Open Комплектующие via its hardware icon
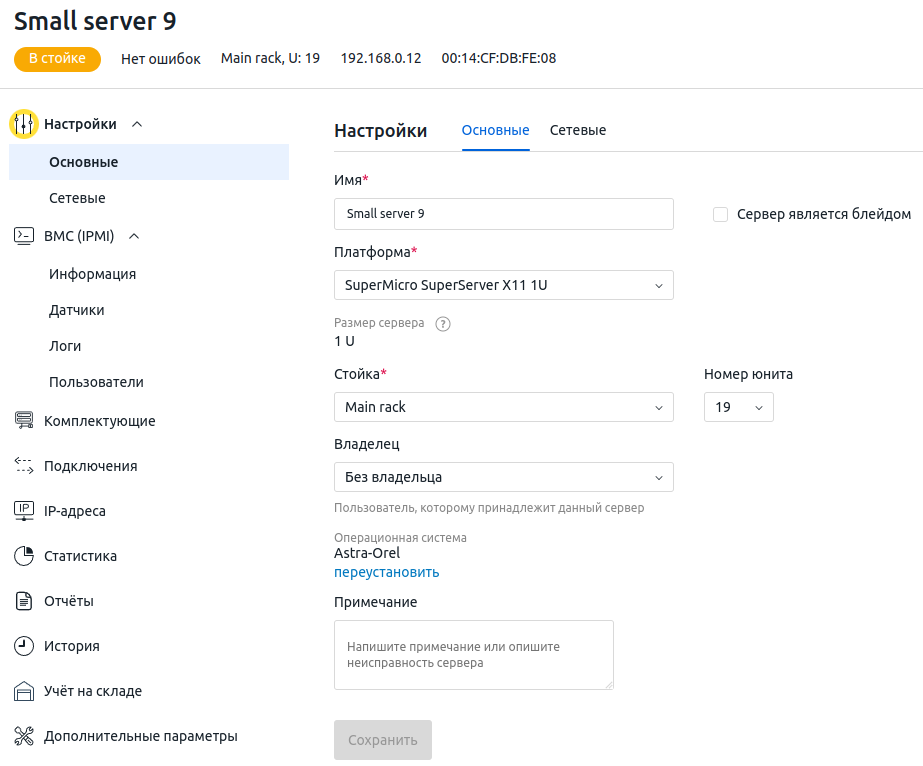923x766 pixels. (x=24, y=421)
